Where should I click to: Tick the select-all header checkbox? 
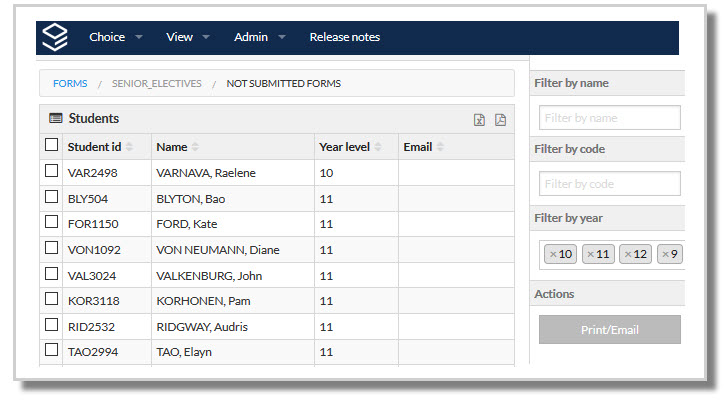tap(52, 145)
